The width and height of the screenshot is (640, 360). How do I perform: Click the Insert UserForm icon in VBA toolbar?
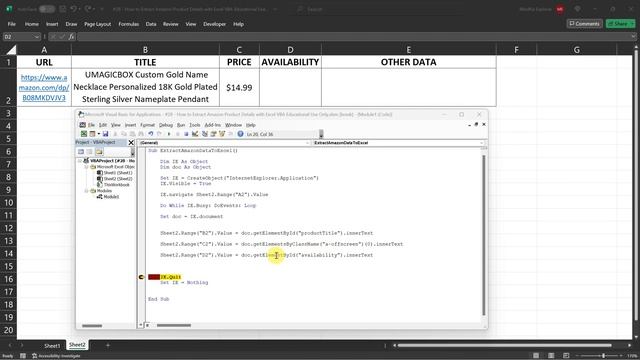click(92, 134)
